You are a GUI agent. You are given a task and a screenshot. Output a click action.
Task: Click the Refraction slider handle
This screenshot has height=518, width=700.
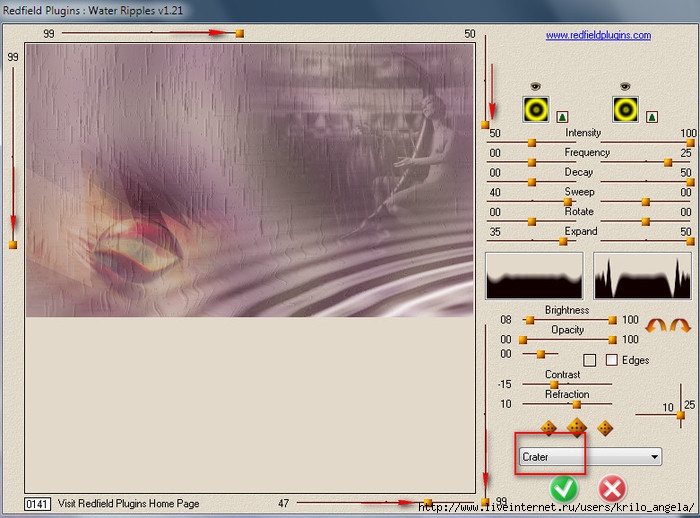[576, 405]
